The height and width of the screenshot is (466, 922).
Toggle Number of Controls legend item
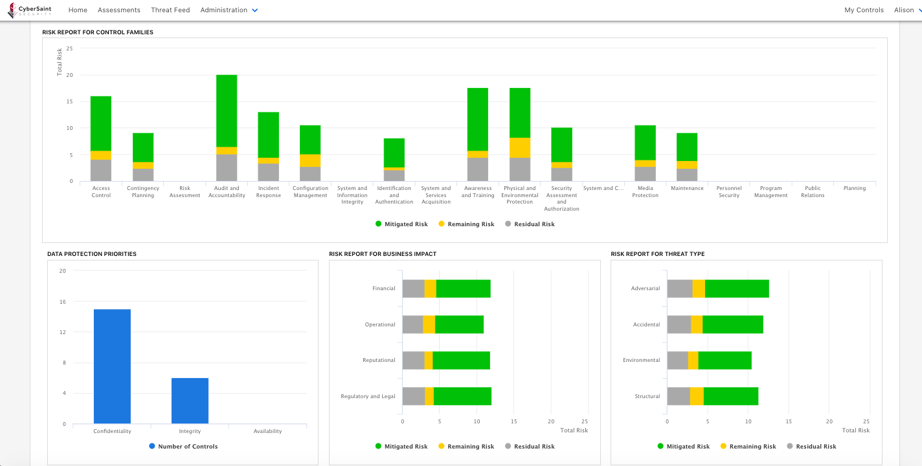click(x=183, y=446)
